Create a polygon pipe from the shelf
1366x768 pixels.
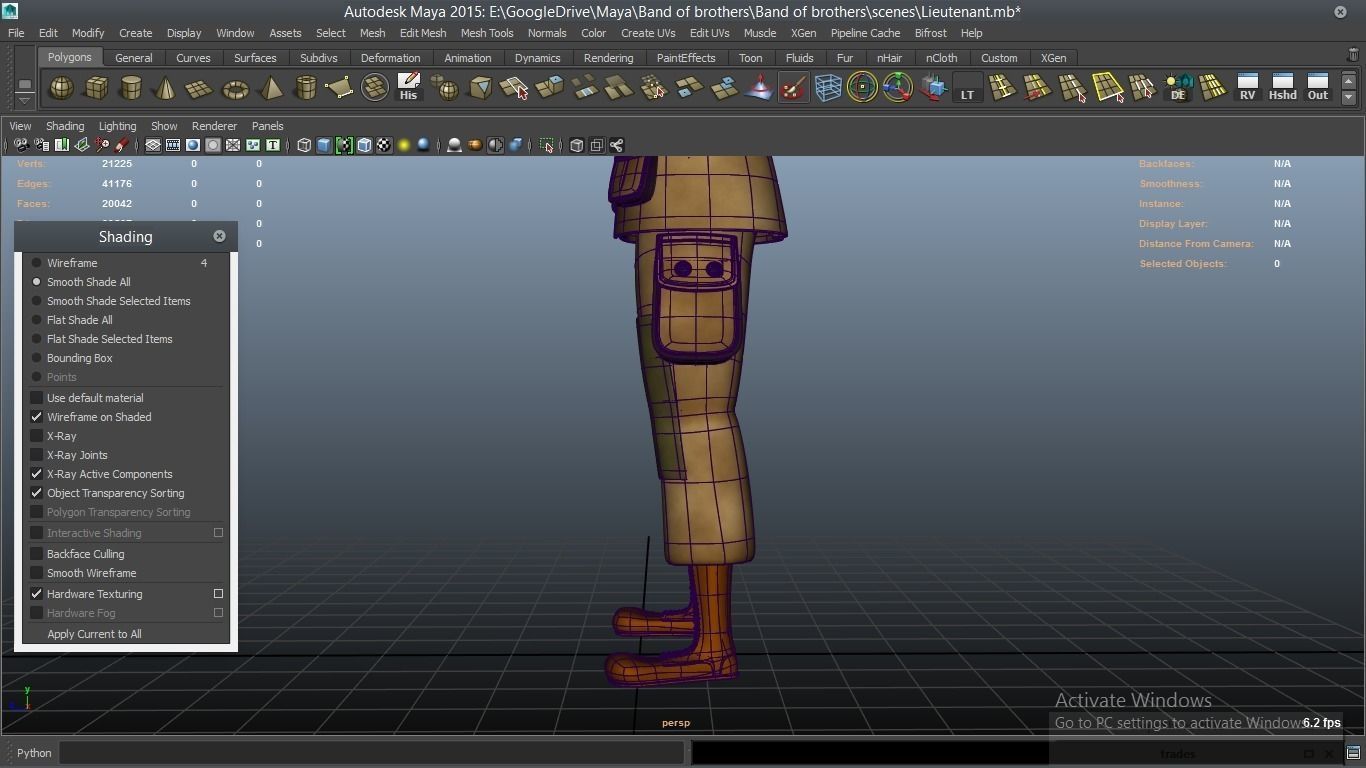[x=305, y=88]
